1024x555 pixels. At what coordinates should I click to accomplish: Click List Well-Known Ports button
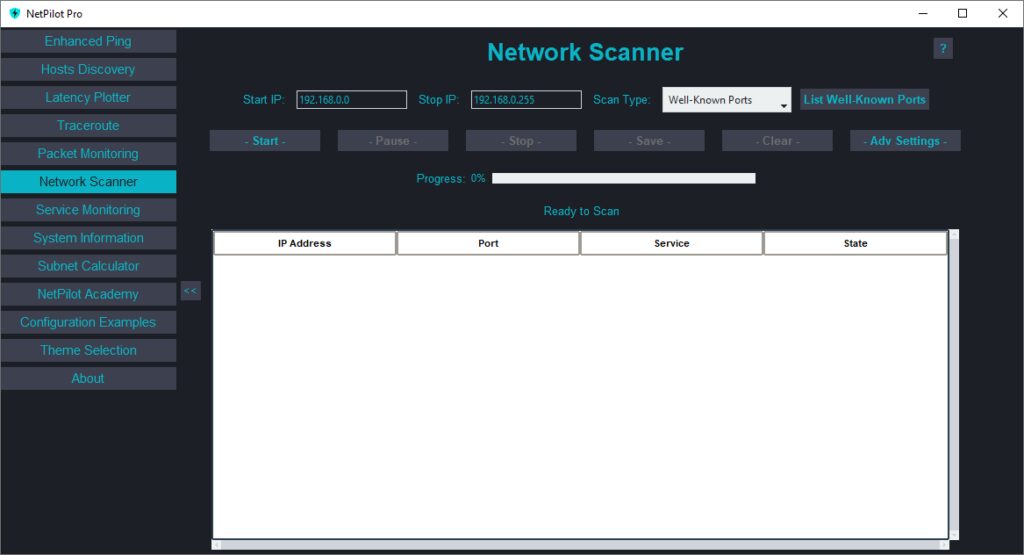pos(864,99)
